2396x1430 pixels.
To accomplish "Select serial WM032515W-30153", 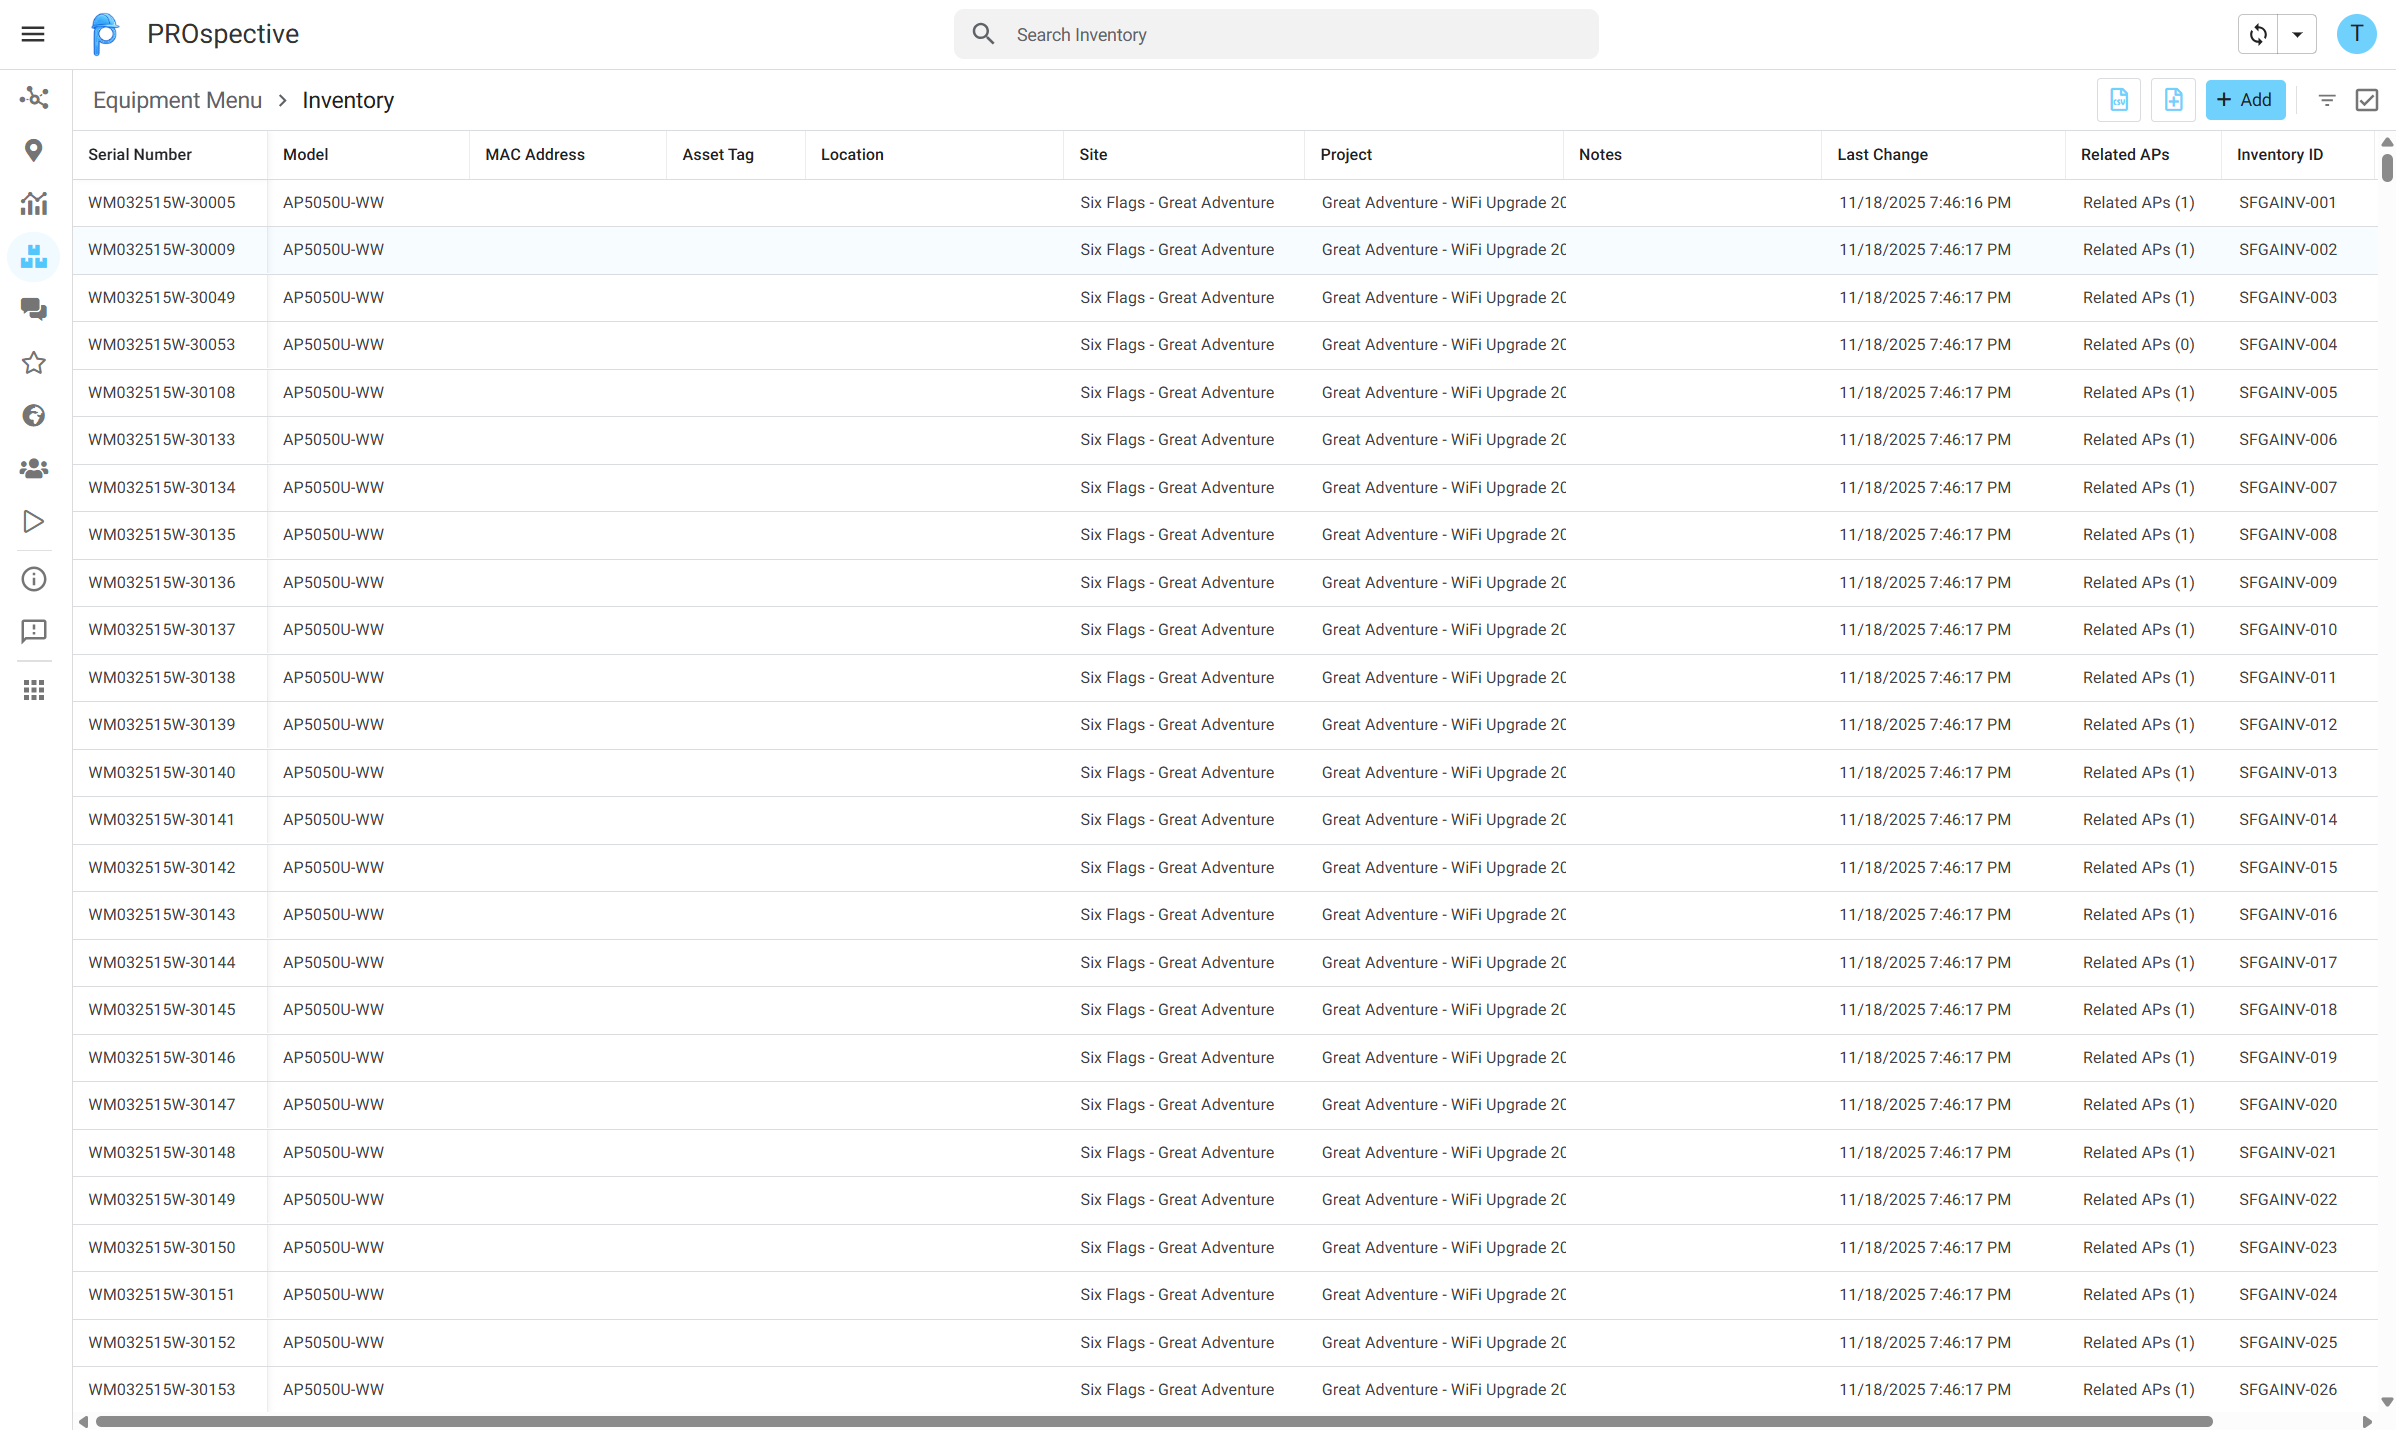I will [162, 1390].
